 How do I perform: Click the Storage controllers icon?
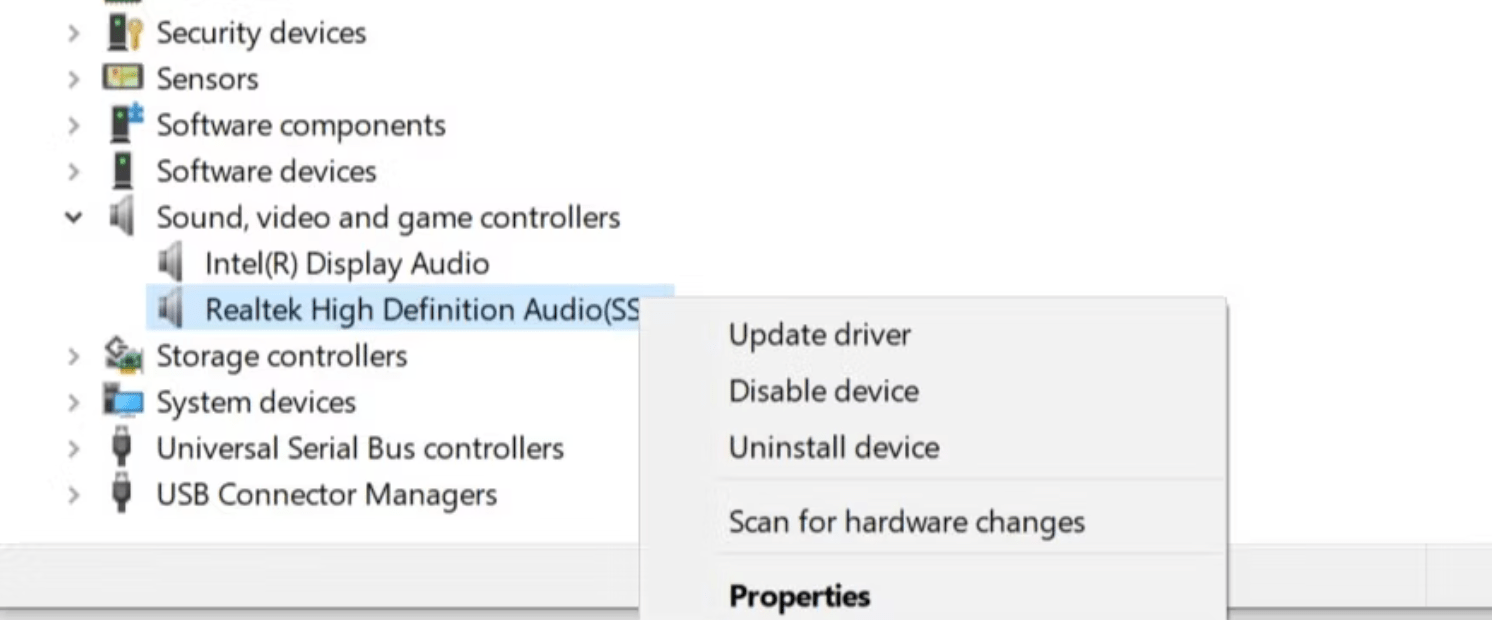[x=122, y=355]
